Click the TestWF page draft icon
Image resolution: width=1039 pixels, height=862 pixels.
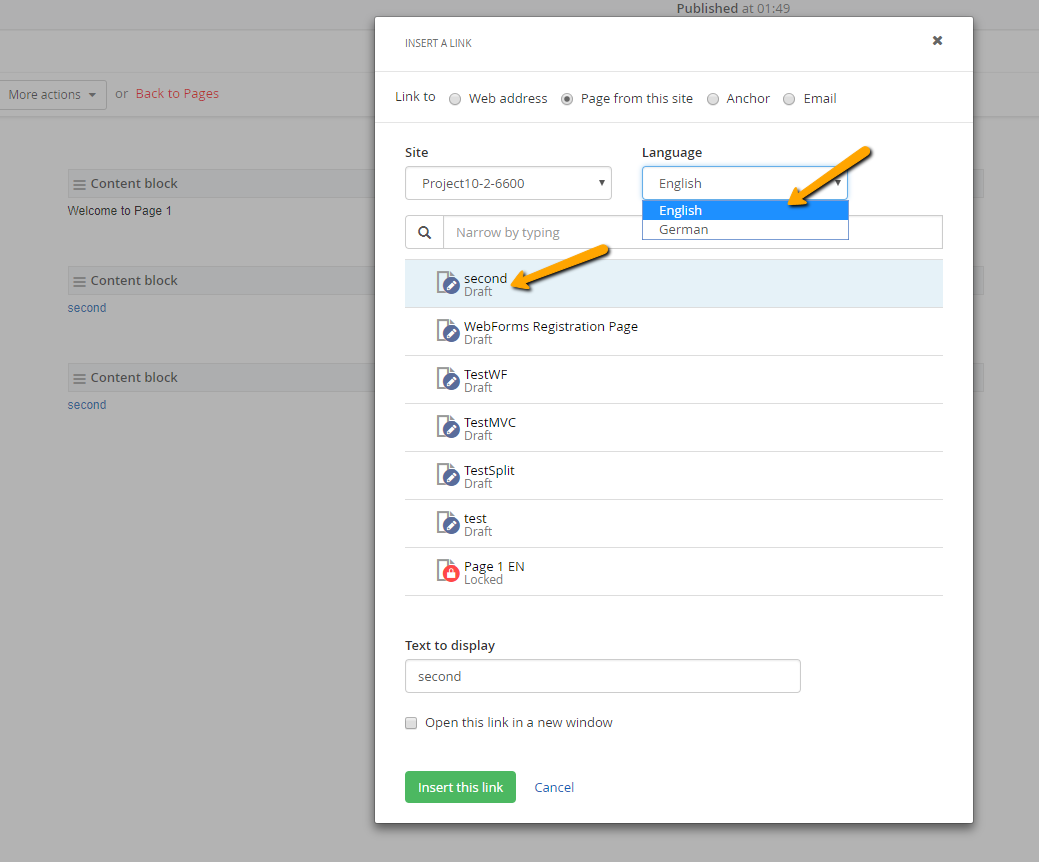(448, 379)
